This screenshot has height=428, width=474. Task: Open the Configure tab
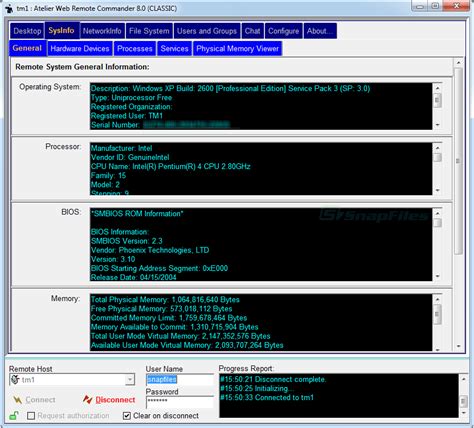(283, 31)
